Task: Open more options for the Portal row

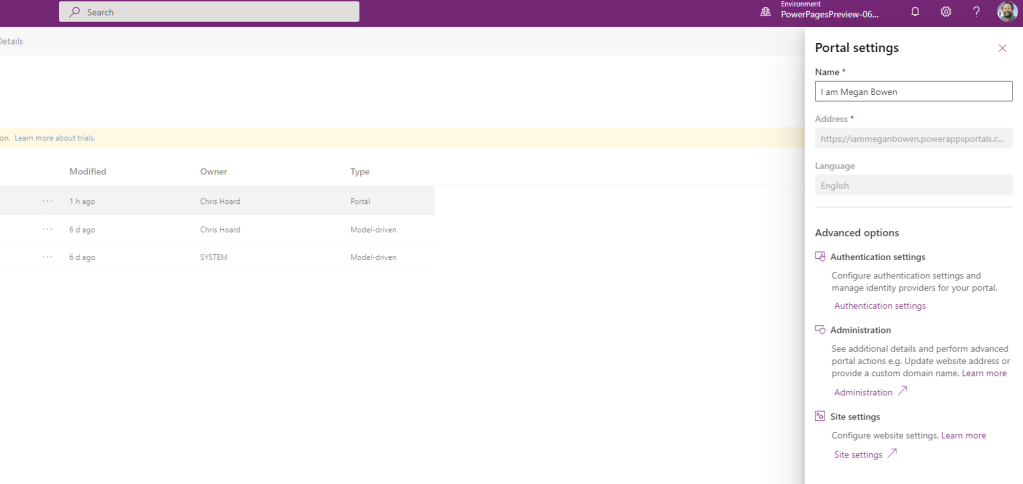Action: click(48, 201)
